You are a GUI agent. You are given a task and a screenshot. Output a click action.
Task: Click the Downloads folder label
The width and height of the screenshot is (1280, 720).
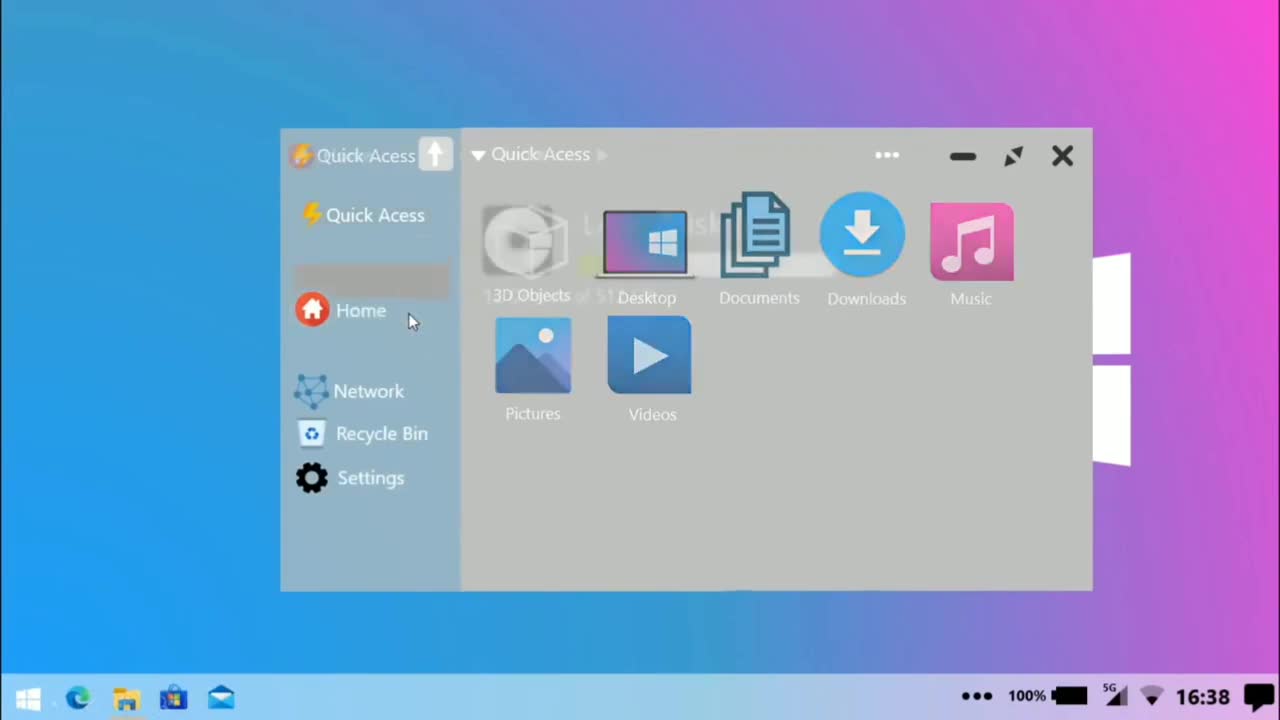(867, 299)
